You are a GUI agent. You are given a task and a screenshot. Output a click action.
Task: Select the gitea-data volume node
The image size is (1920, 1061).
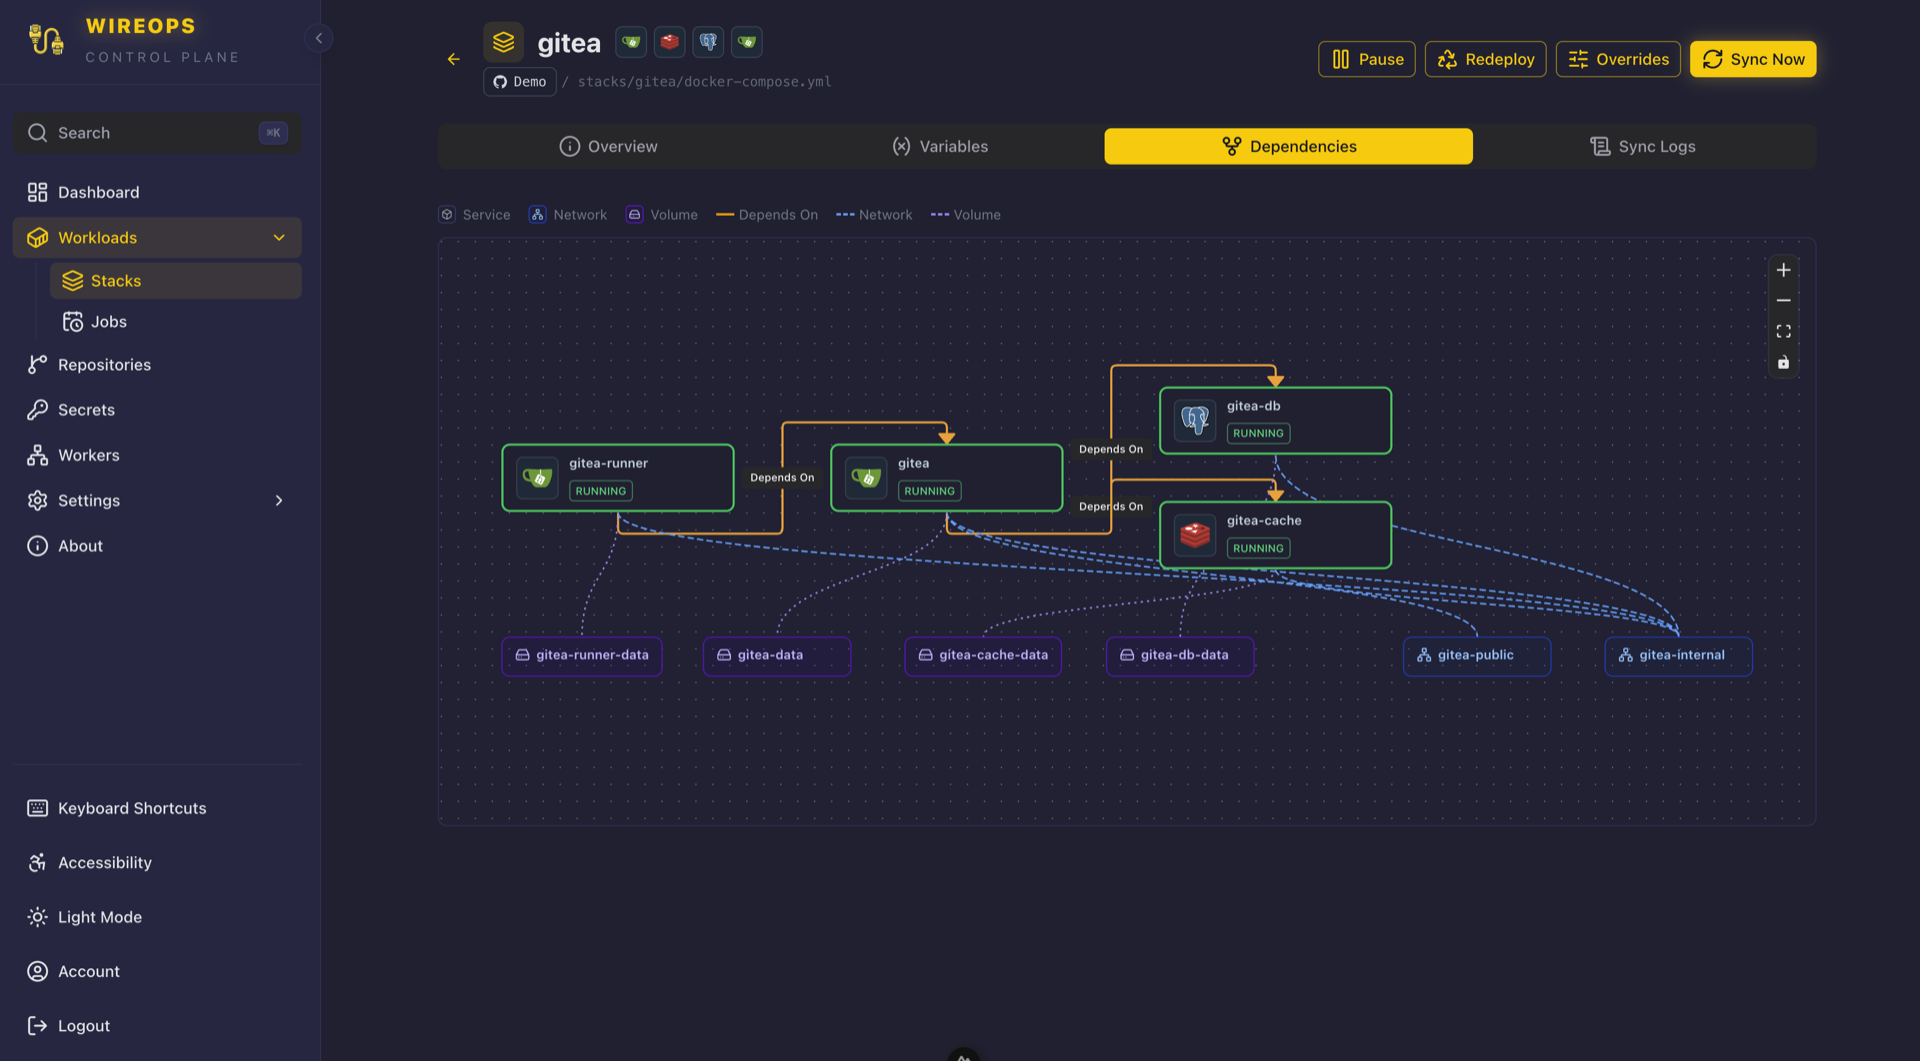(777, 656)
